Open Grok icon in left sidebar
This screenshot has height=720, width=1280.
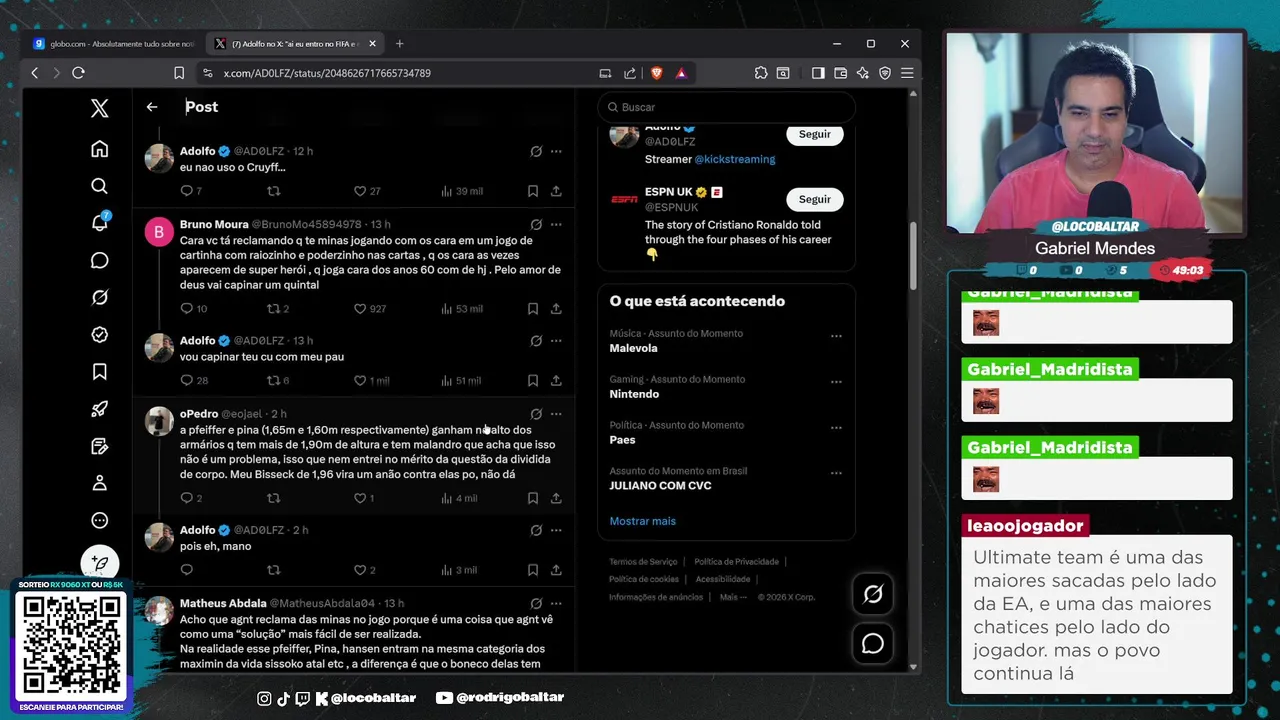coord(99,297)
